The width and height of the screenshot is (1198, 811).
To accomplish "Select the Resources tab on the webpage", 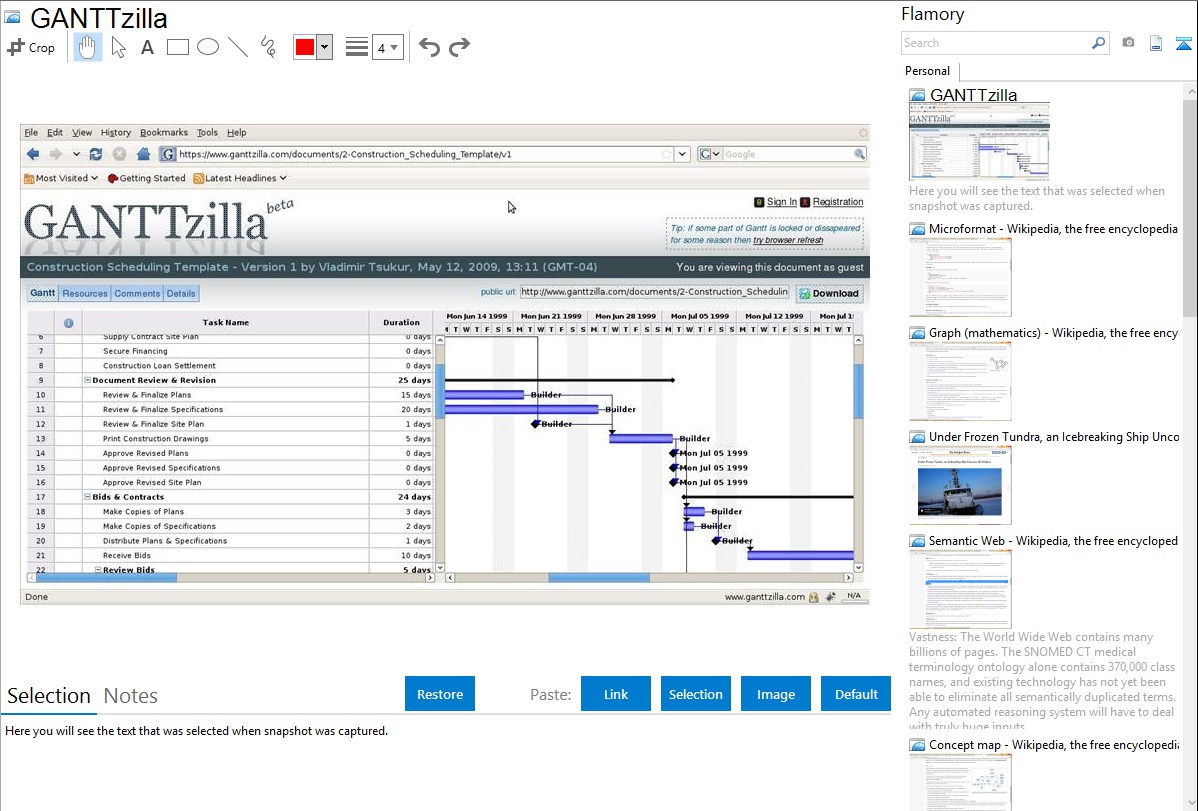I will tap(85, 294).
